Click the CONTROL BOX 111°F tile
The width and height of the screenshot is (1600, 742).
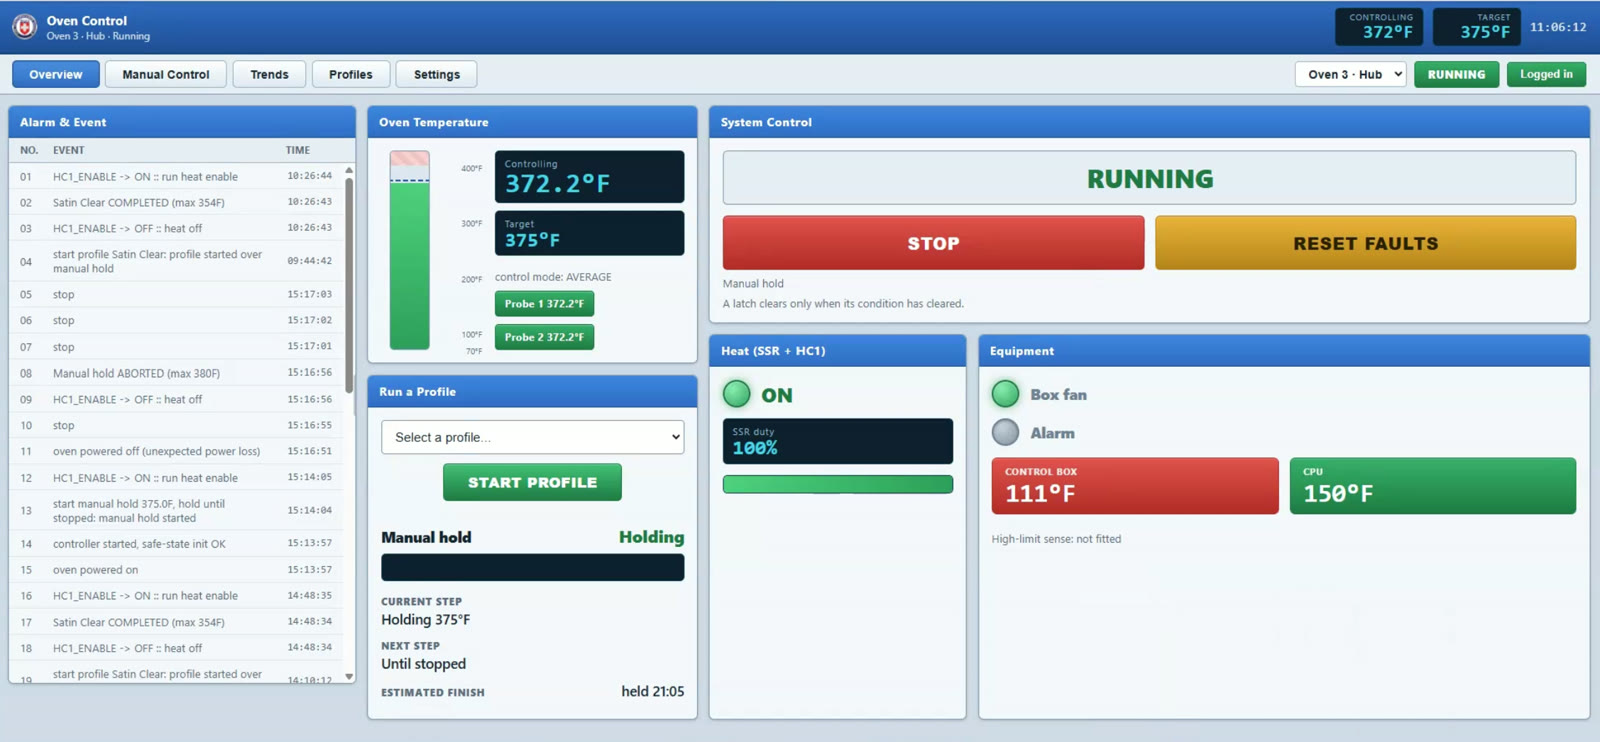tap(1135, 486)
